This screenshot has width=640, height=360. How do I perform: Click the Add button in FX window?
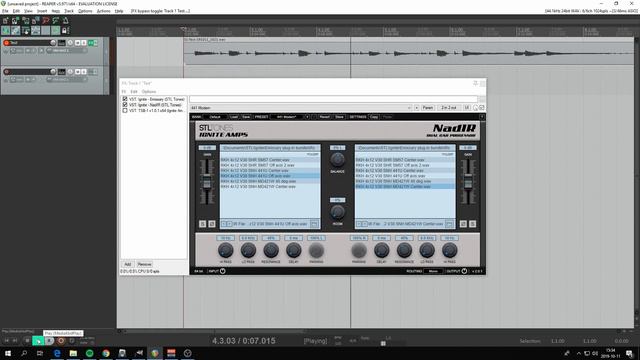tap(127, 264)
